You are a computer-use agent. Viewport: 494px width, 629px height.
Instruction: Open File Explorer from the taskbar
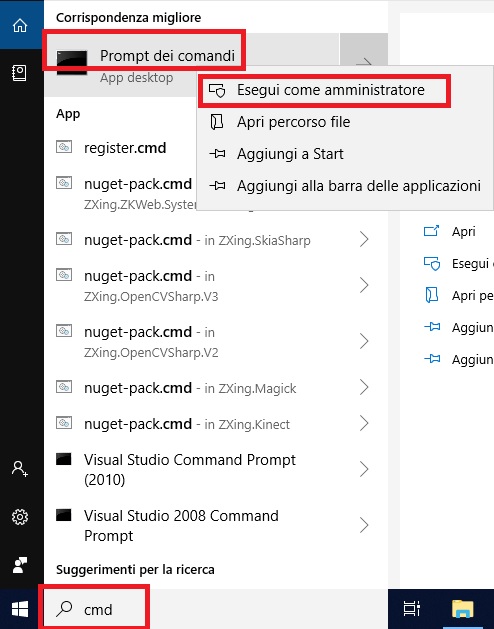[x=462, y=609]
